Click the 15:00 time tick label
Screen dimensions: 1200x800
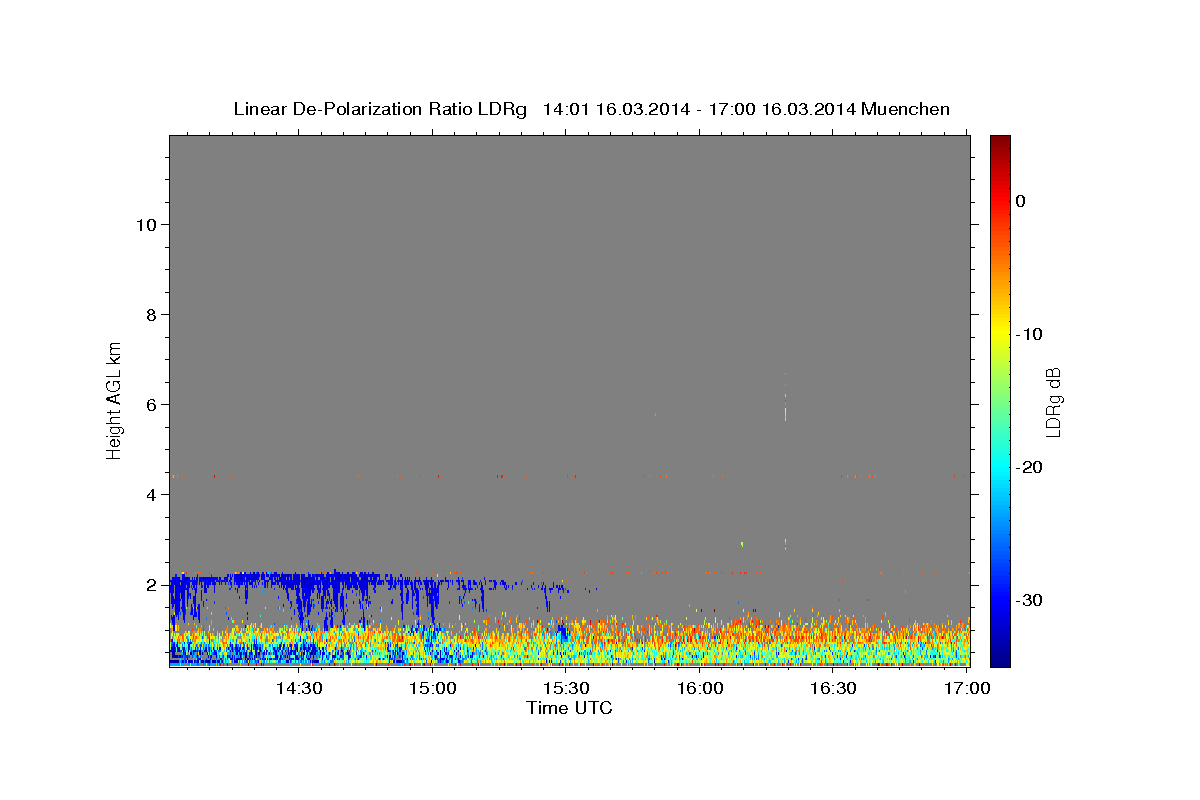[x=432, y=688]
